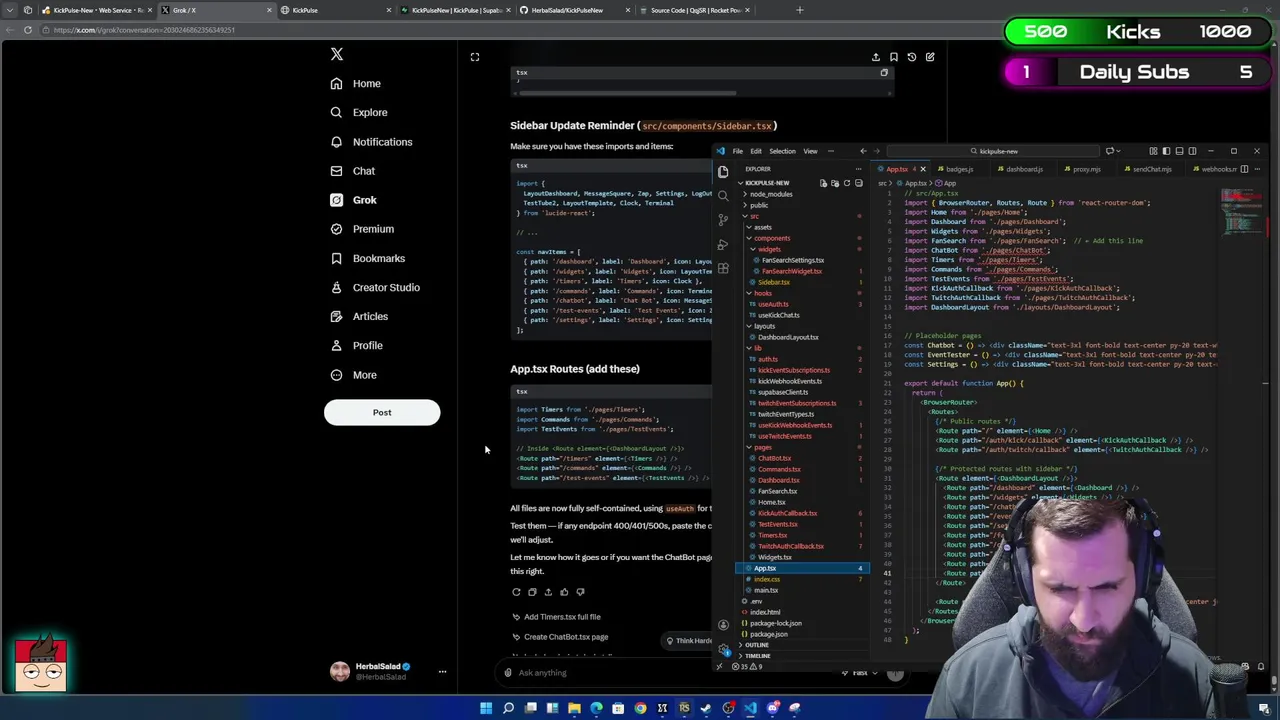Image resolution: width=1280 pixels, height=720 pixels.
Task: Collapse all folders in the Explorer
Action: coord(858,183)
